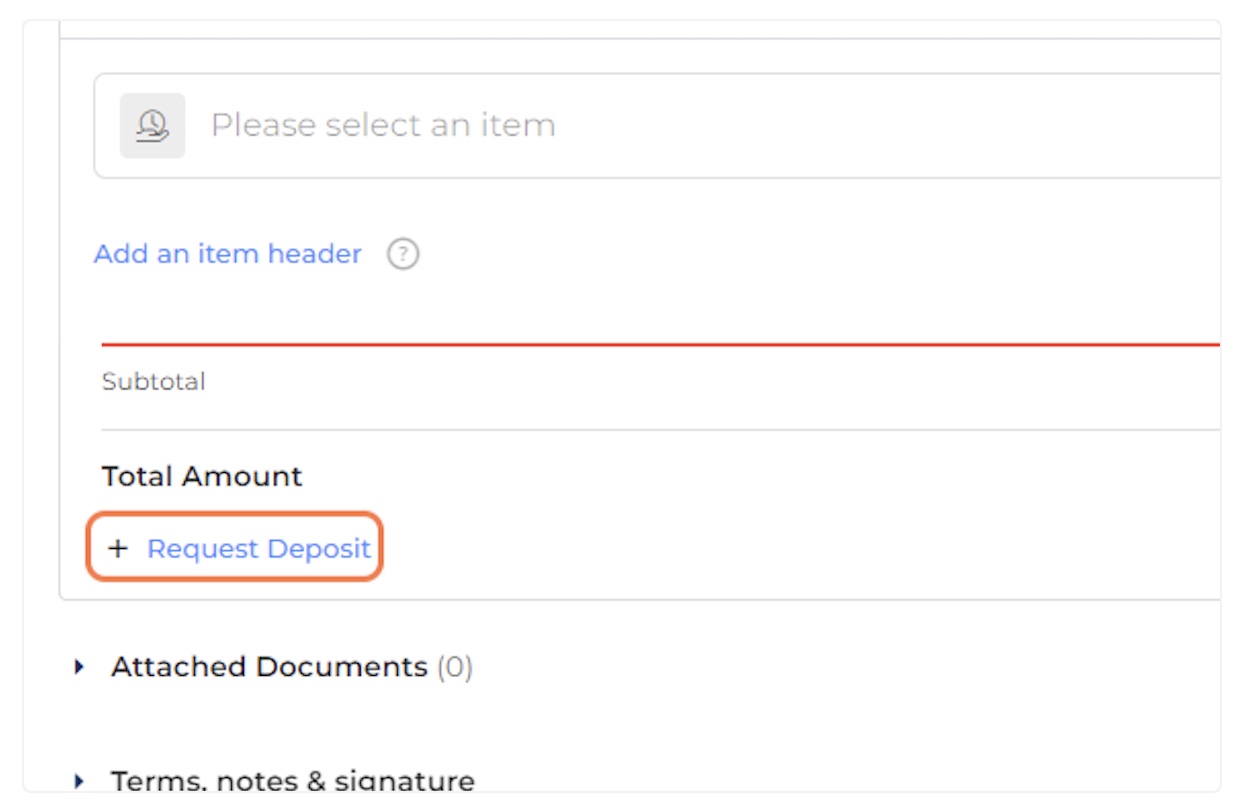Expand the Terms, notes & signature section
Viewport: 1254px width, 810px height.
click(274, 780)
